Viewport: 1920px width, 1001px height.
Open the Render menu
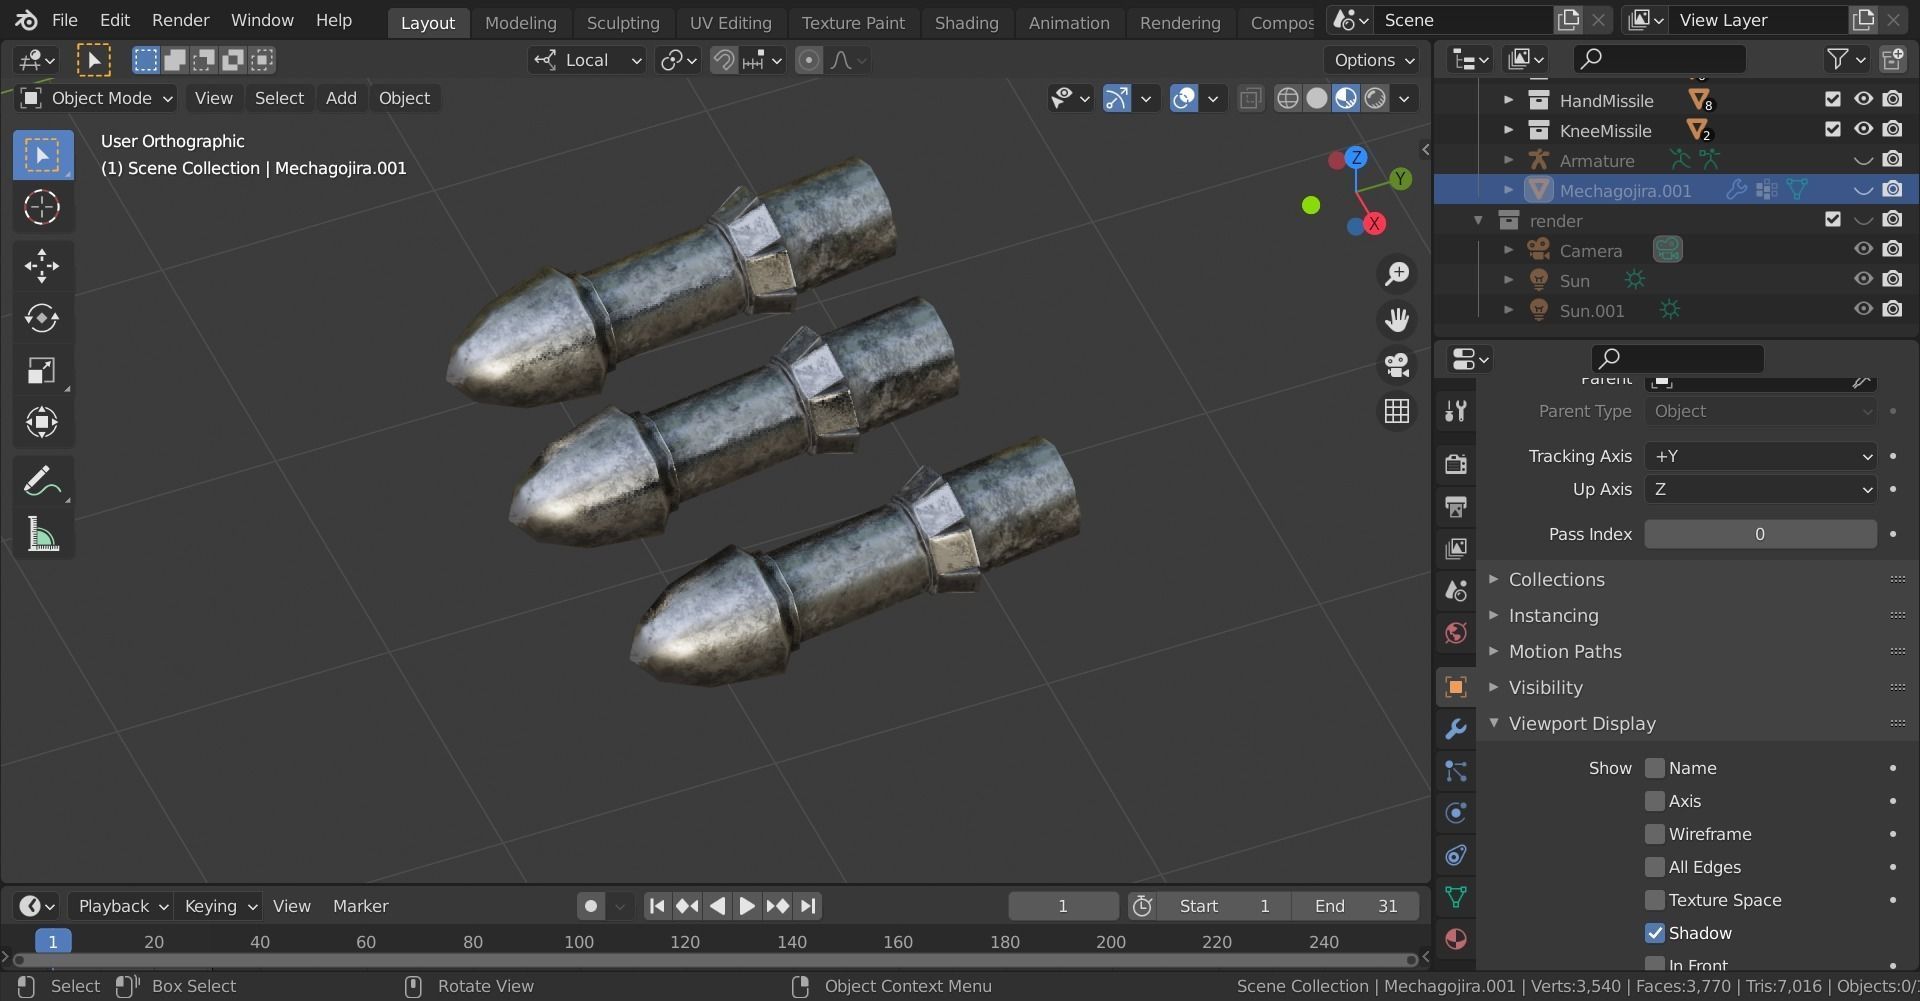tap(180, 20)
